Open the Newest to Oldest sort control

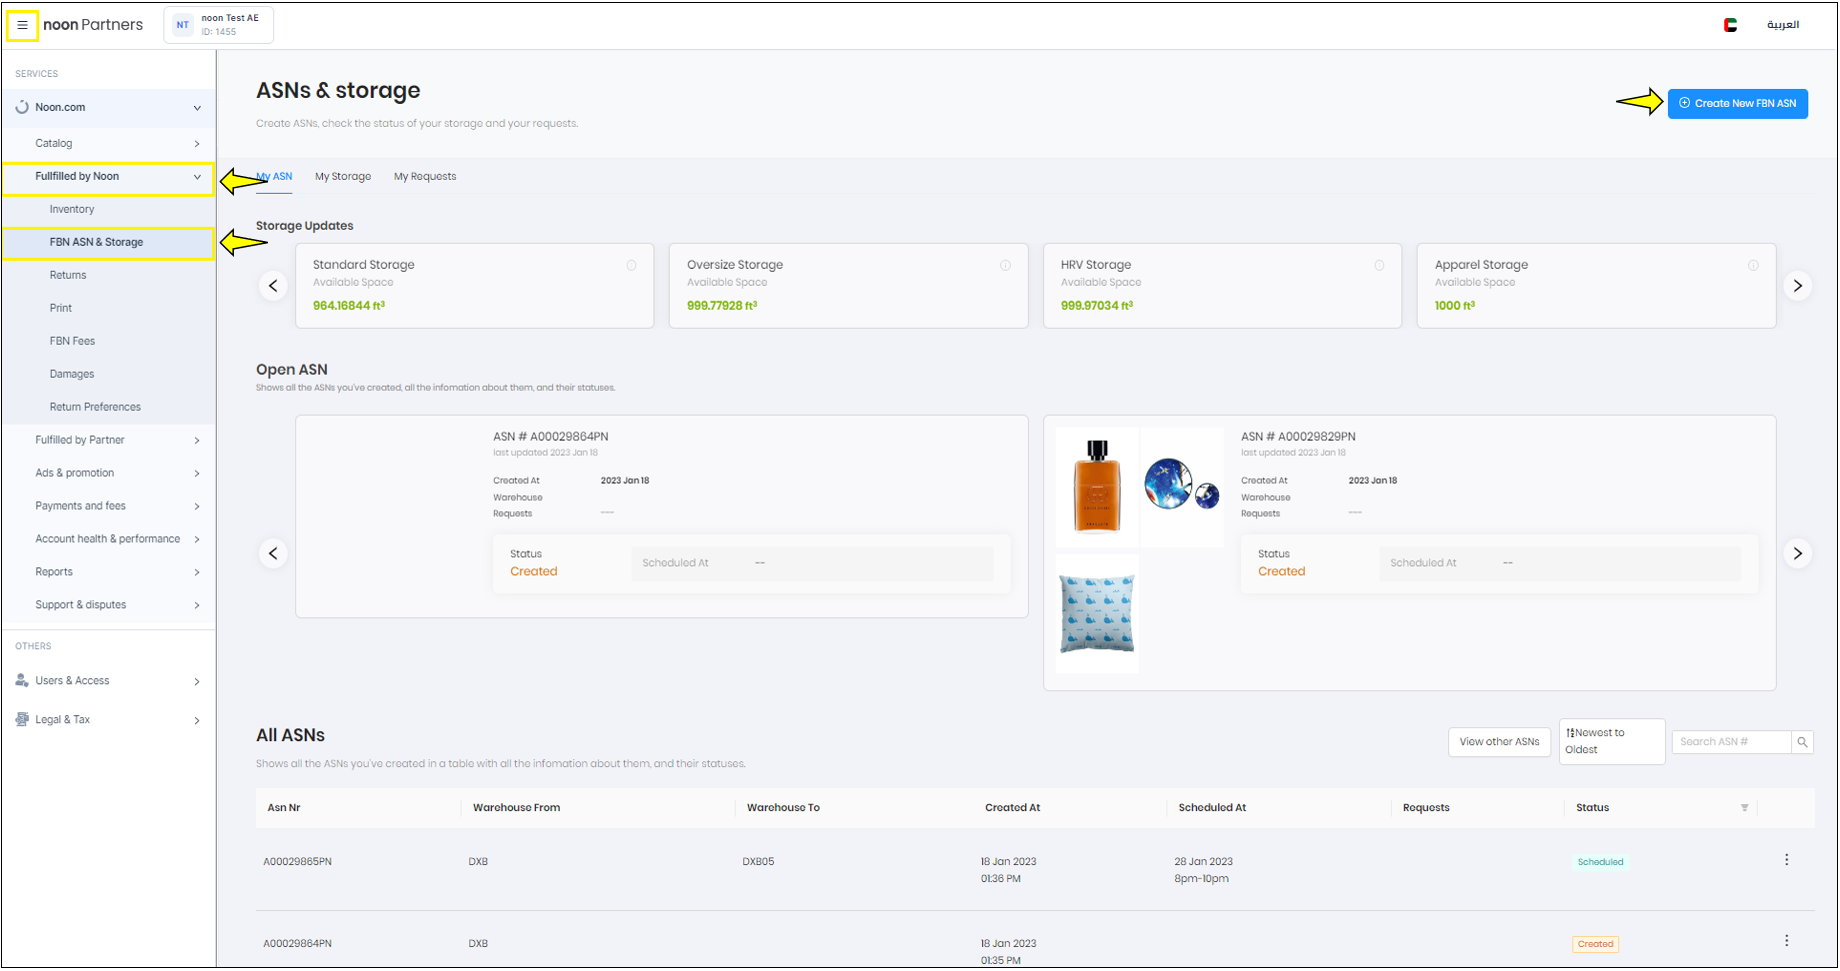pos(1611,741)
